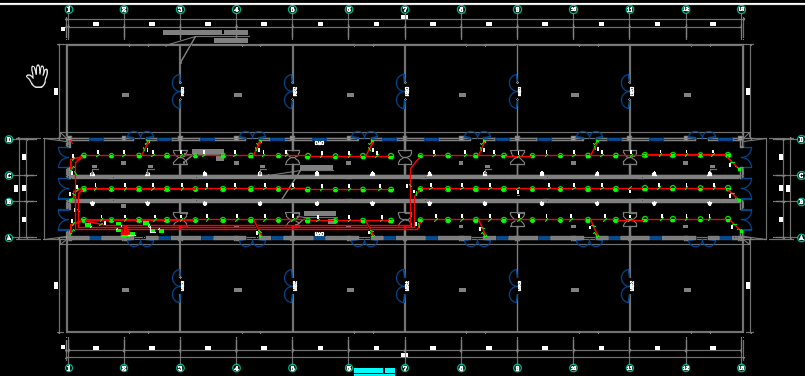This screenshot has width=805, height=376.
Task: Pick axis bubble D on the left side
Action: 9,139
